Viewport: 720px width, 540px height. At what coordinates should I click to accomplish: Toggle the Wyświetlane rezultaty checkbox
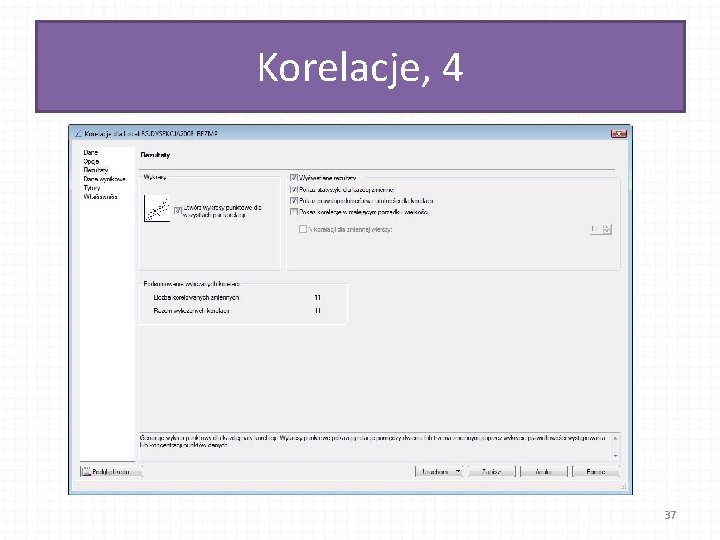pyautogui.click(x=294, y=178)
